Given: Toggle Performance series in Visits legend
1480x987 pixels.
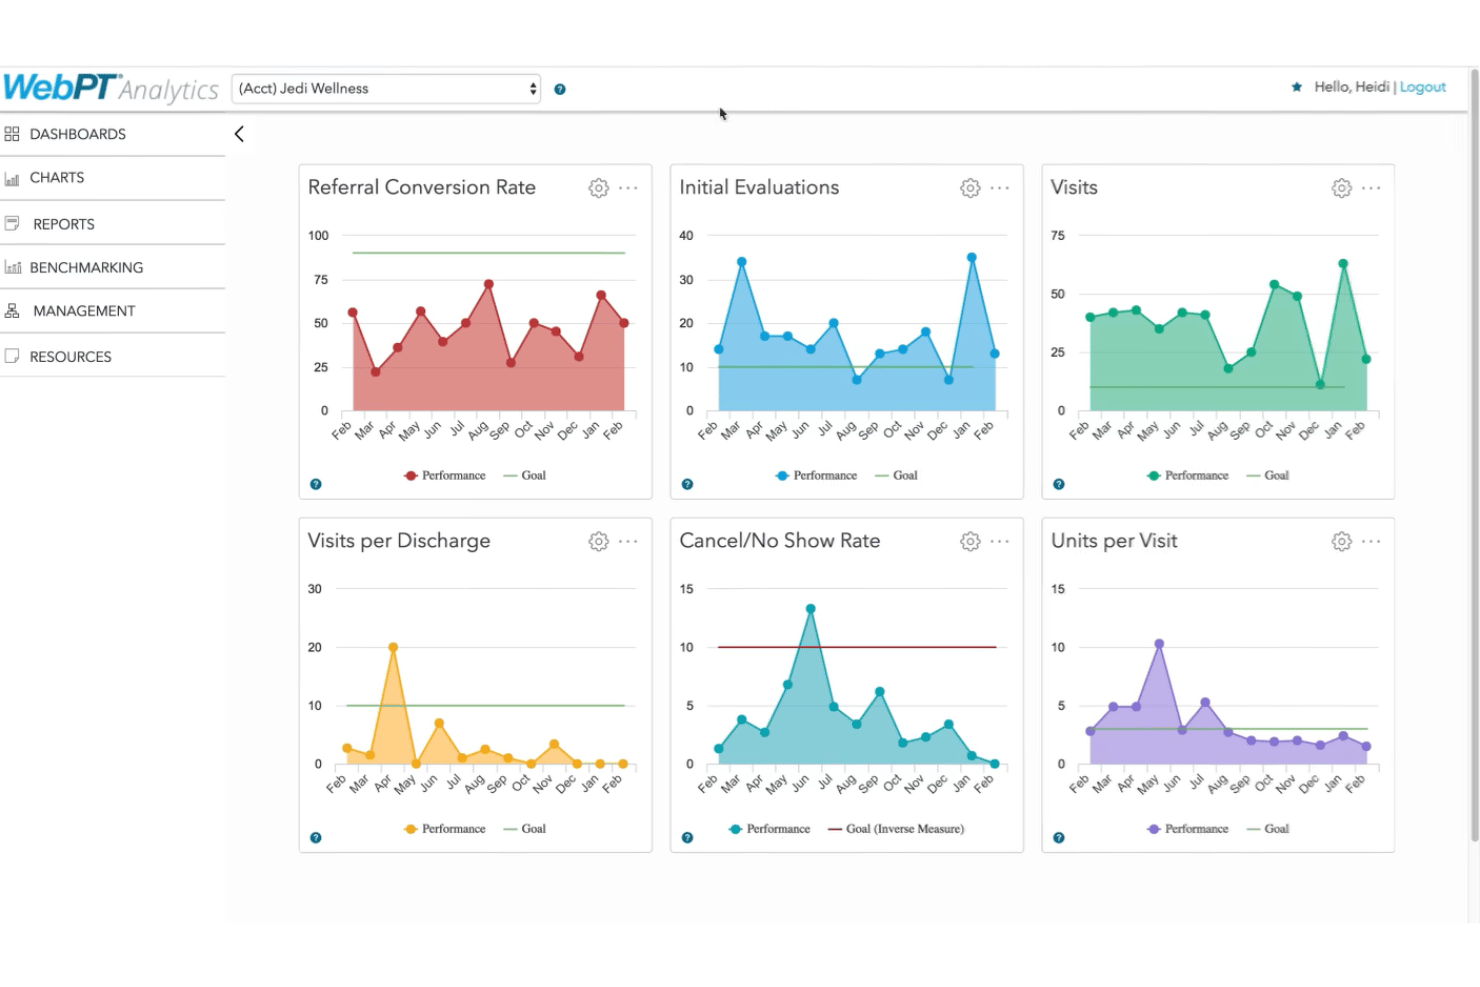Looking at the screenshot, I should coord(1188,475).
